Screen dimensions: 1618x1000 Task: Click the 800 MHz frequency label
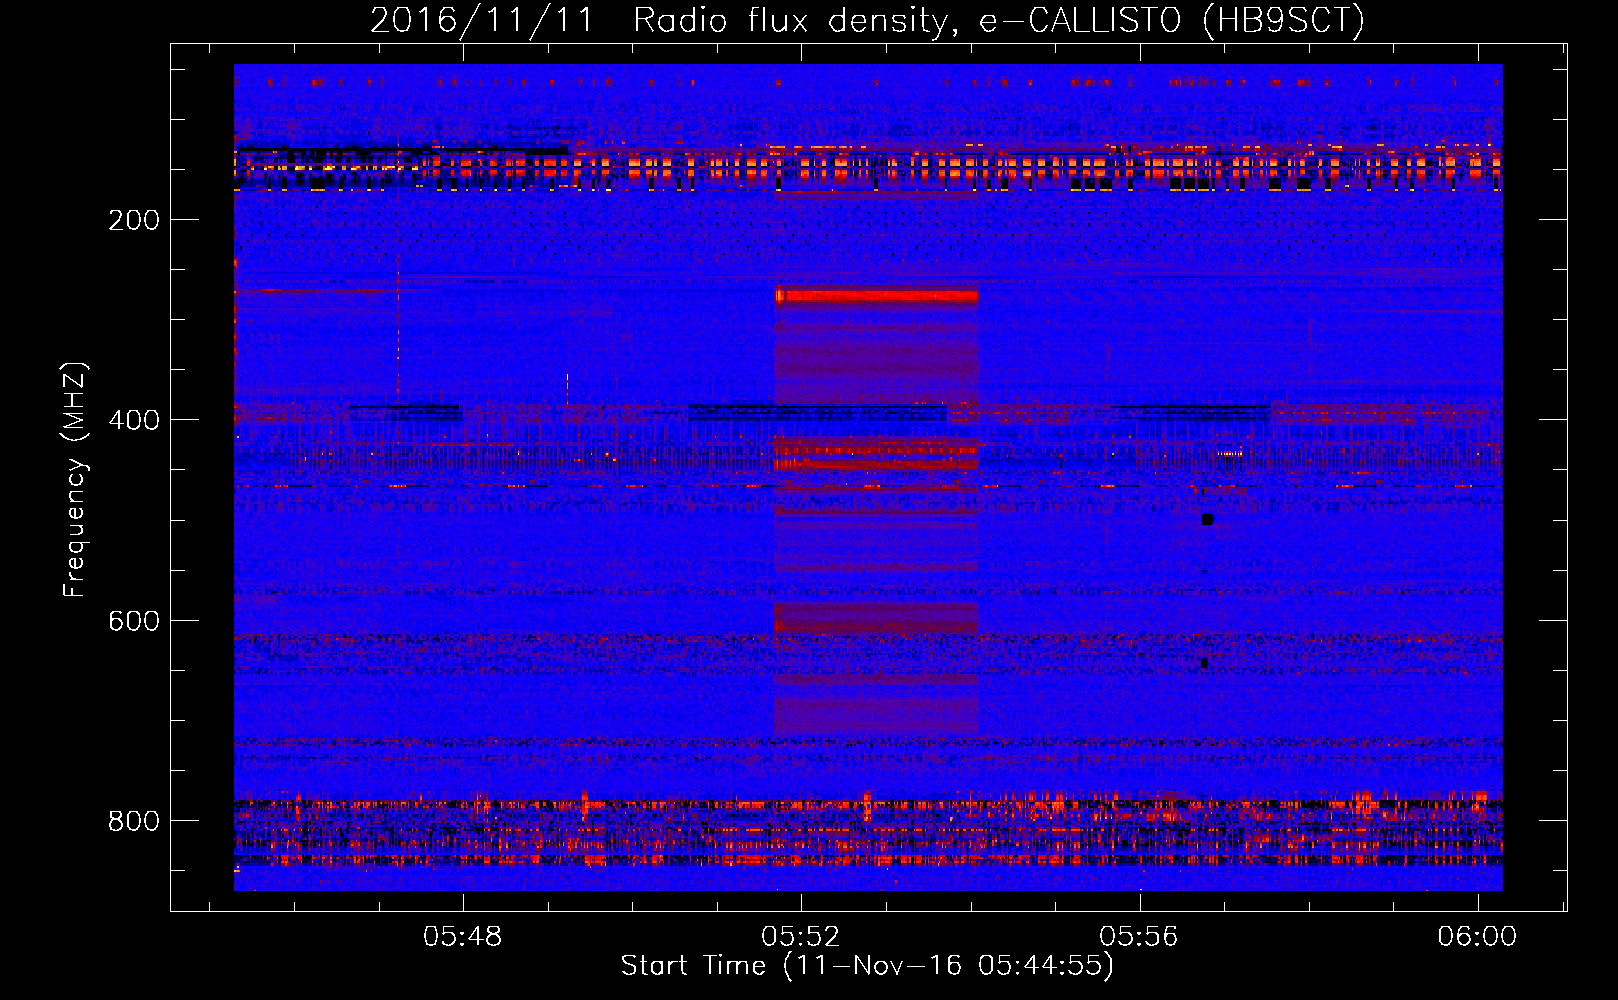tap(134, 821)
